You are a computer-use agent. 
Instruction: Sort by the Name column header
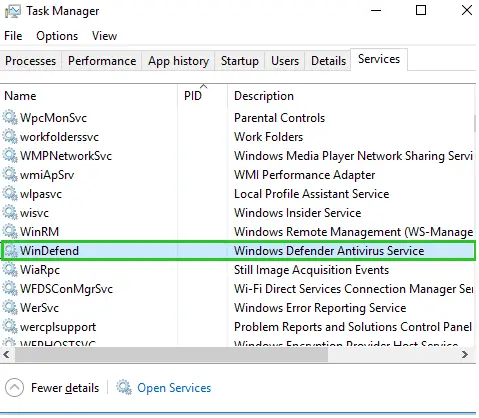click(89, 96)
